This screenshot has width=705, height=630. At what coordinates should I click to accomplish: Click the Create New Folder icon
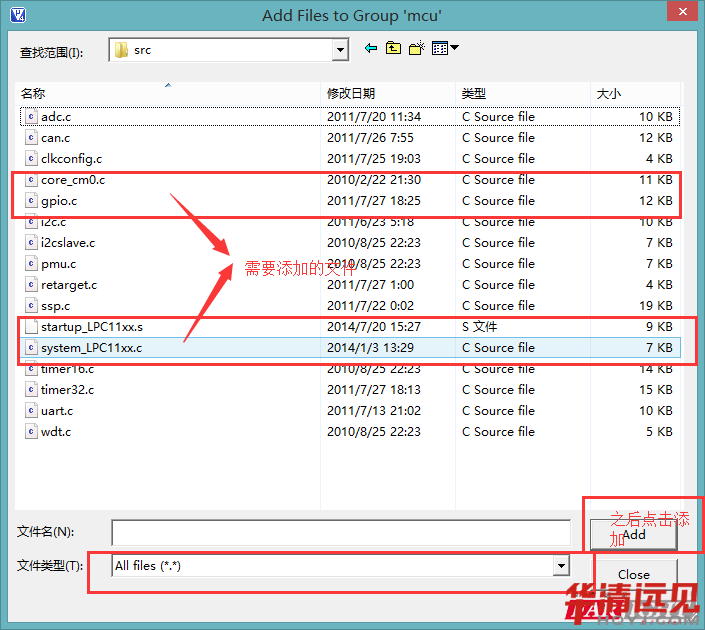pos(417,48)
